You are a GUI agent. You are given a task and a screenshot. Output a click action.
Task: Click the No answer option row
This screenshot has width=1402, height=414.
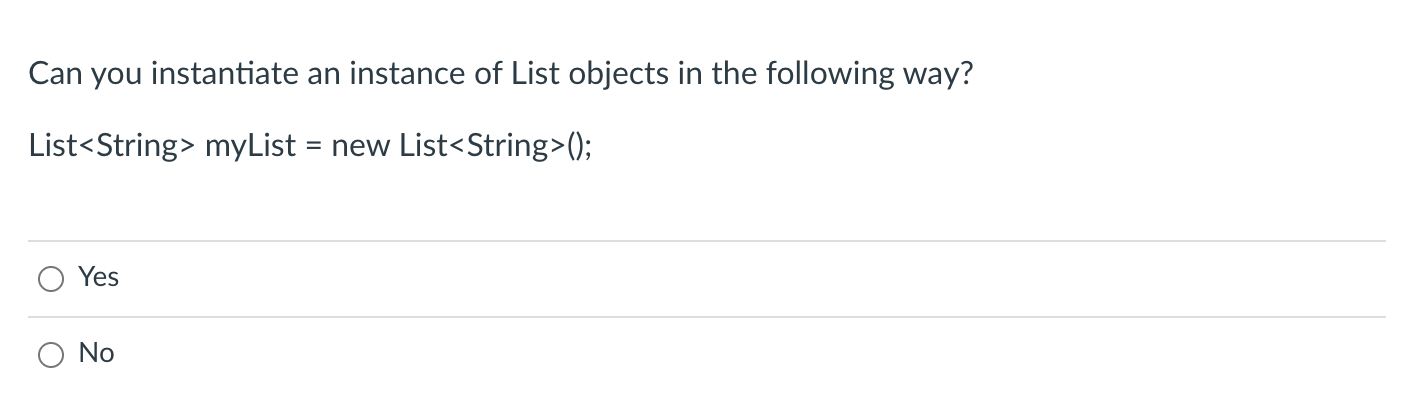coord(707,355)
